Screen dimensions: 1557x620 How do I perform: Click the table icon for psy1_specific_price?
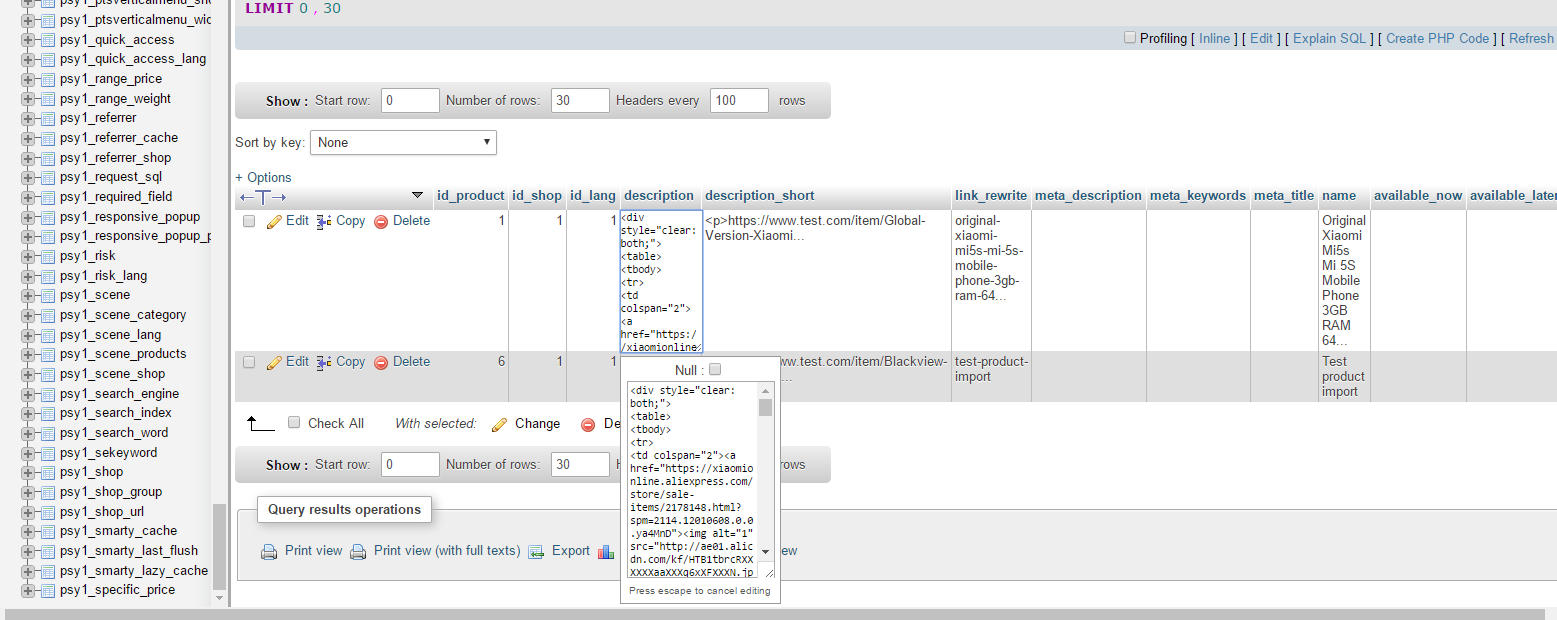[47, 590]
